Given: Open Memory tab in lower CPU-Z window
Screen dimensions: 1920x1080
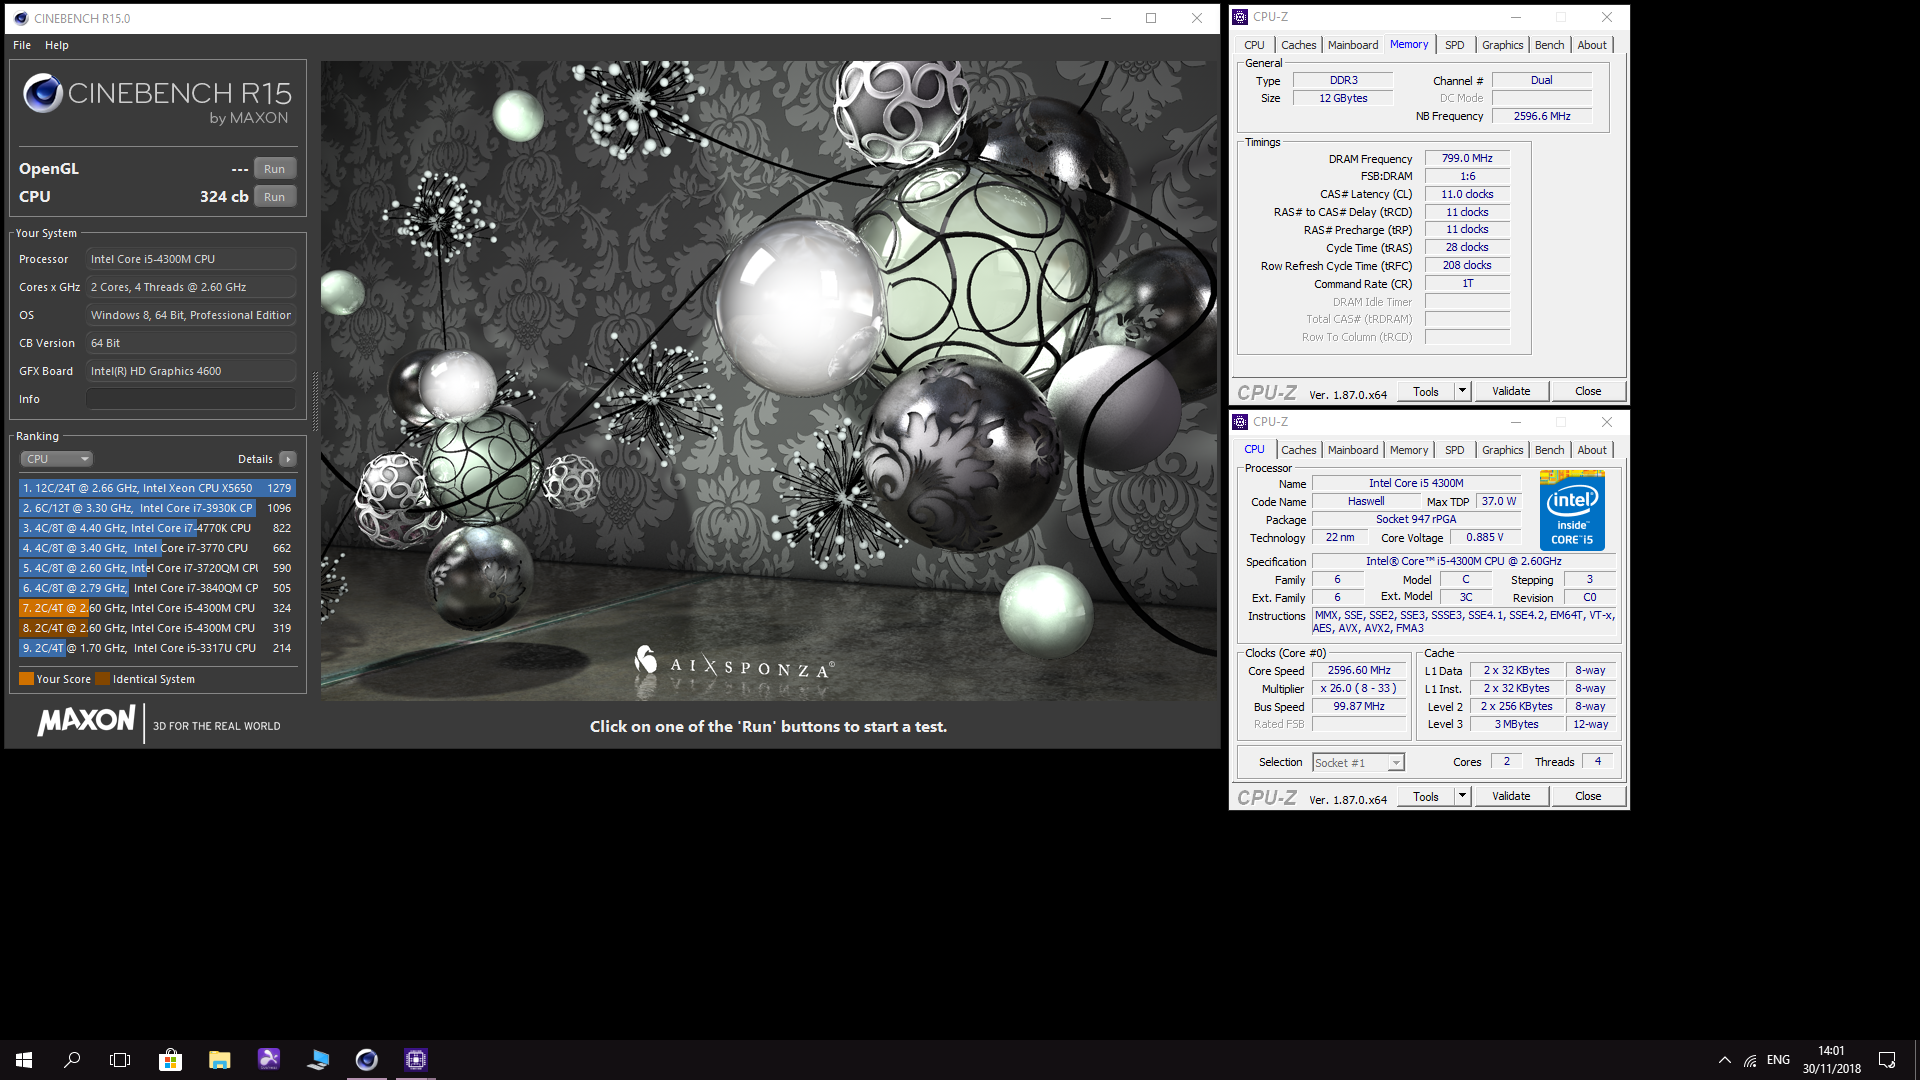Looking at the screenshot, I should [x=1408, y=450].
